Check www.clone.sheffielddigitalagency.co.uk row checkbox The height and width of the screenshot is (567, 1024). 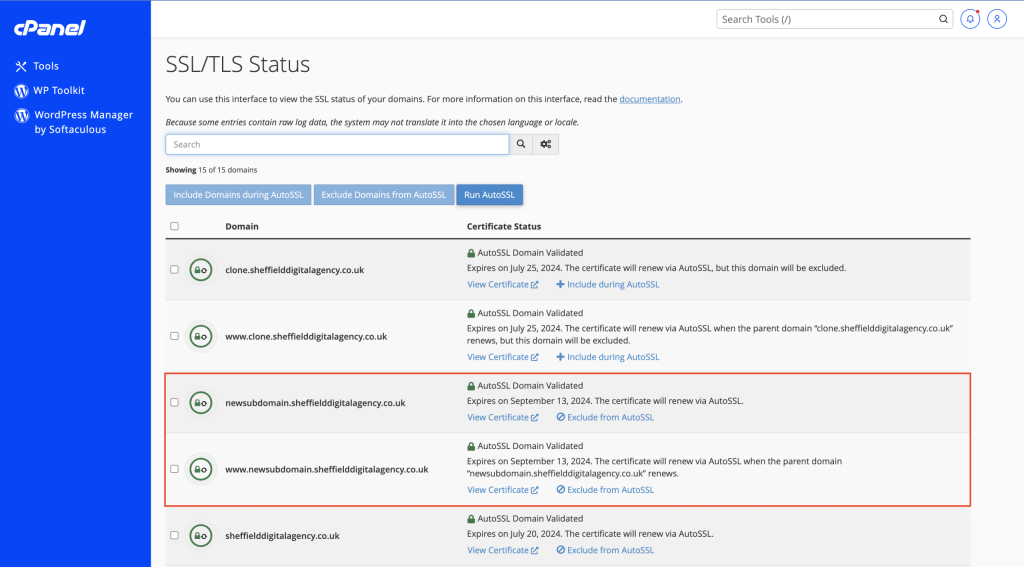pos(174,336)
